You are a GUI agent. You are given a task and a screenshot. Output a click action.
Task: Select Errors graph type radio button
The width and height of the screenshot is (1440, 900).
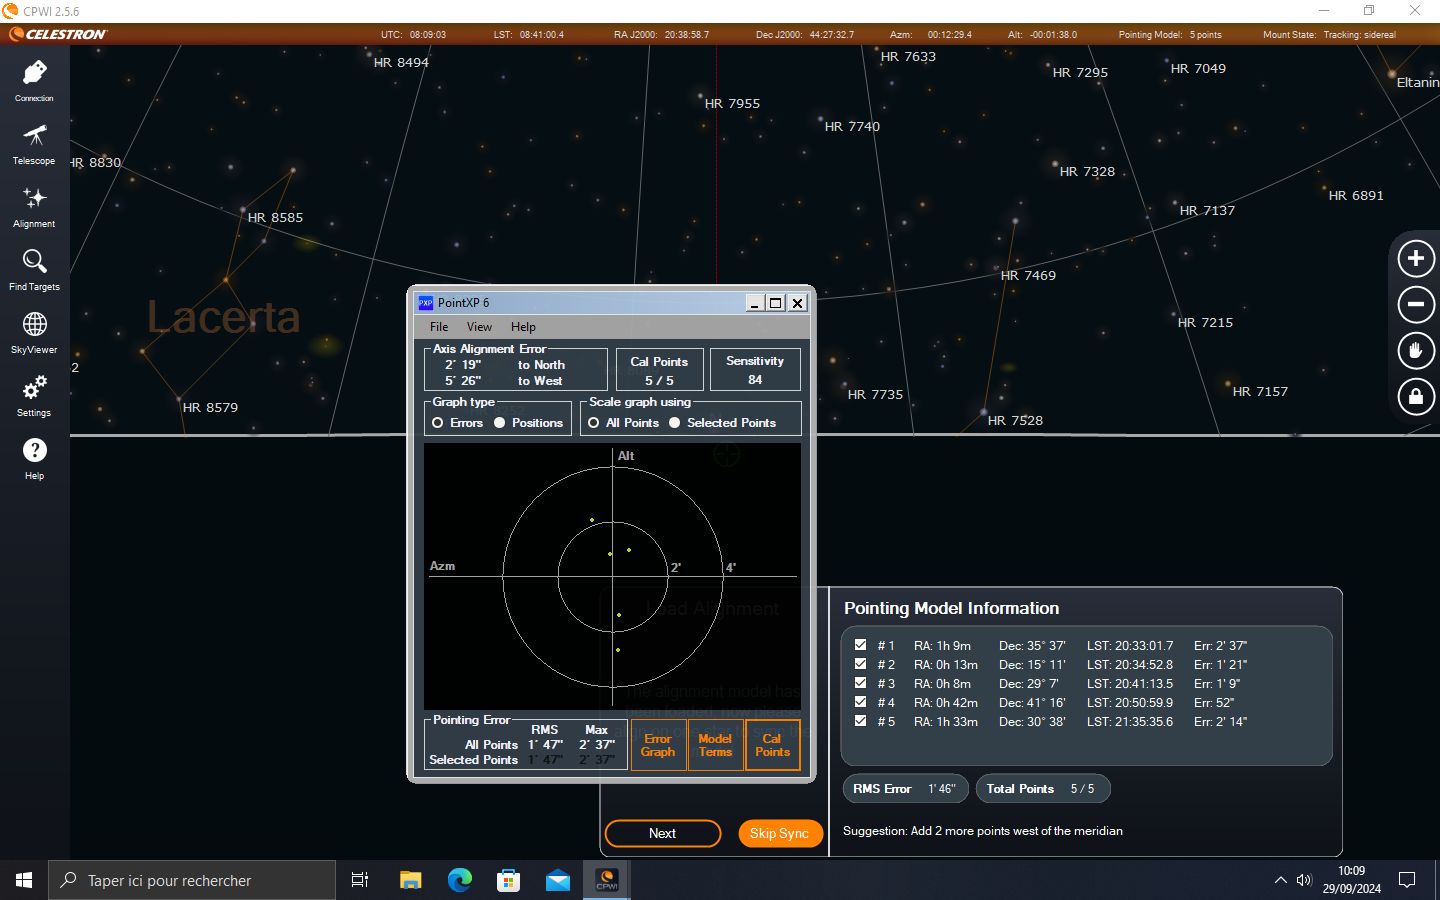point(438,423)
